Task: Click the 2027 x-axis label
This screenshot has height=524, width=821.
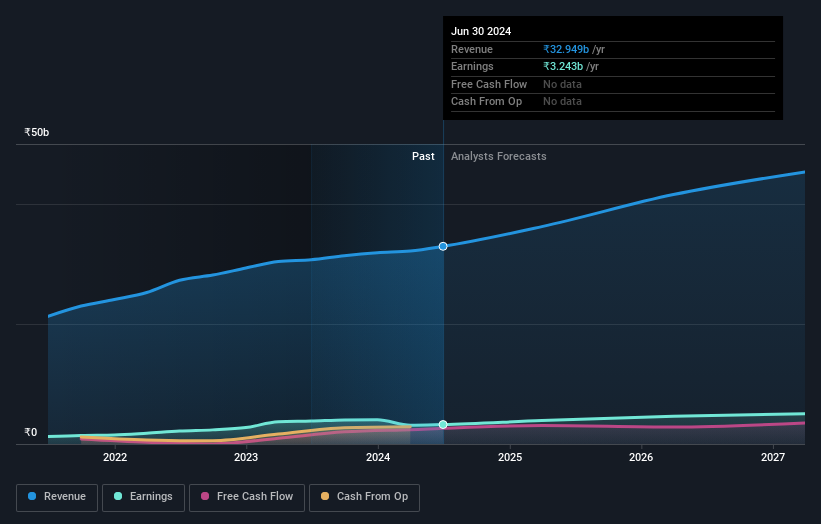Action: [773, 458]
